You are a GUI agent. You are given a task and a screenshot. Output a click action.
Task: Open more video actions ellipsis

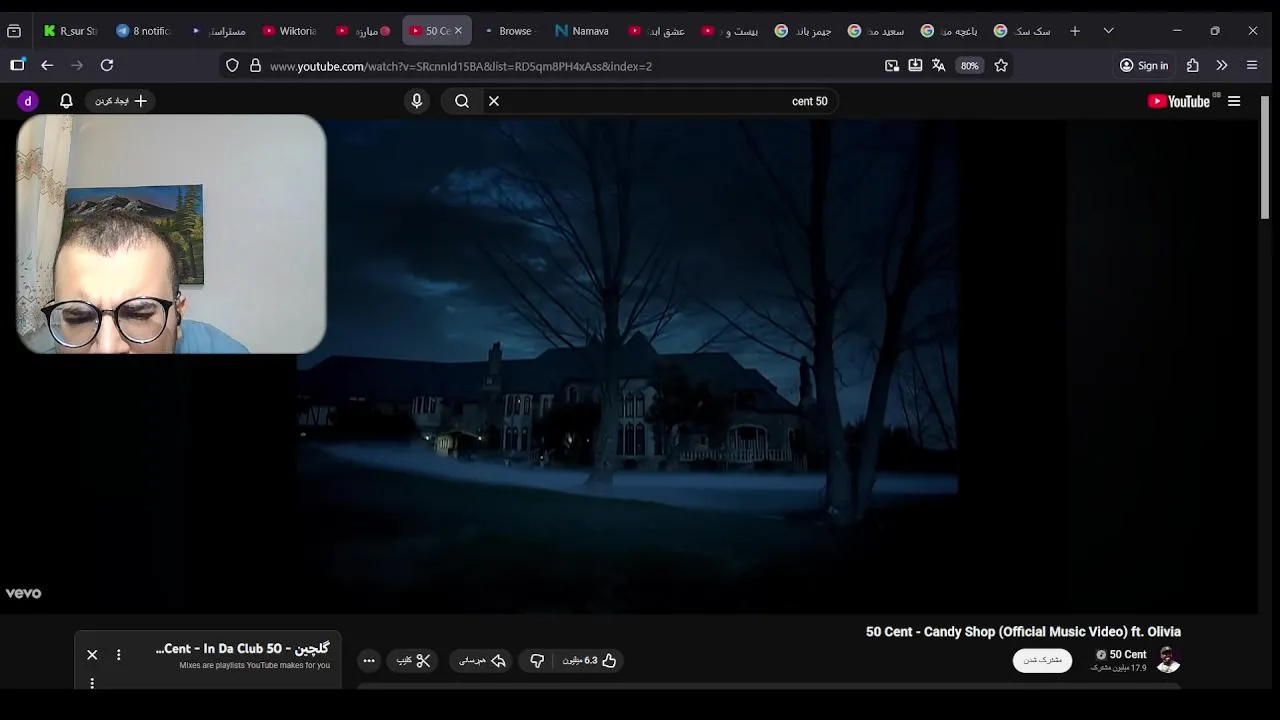pyautogui.click(x=369, y=660)
